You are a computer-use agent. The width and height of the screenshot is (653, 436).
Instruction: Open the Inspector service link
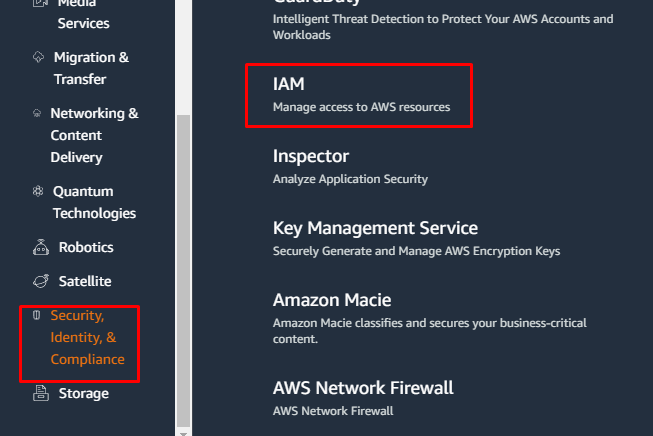tap(311, 156)
